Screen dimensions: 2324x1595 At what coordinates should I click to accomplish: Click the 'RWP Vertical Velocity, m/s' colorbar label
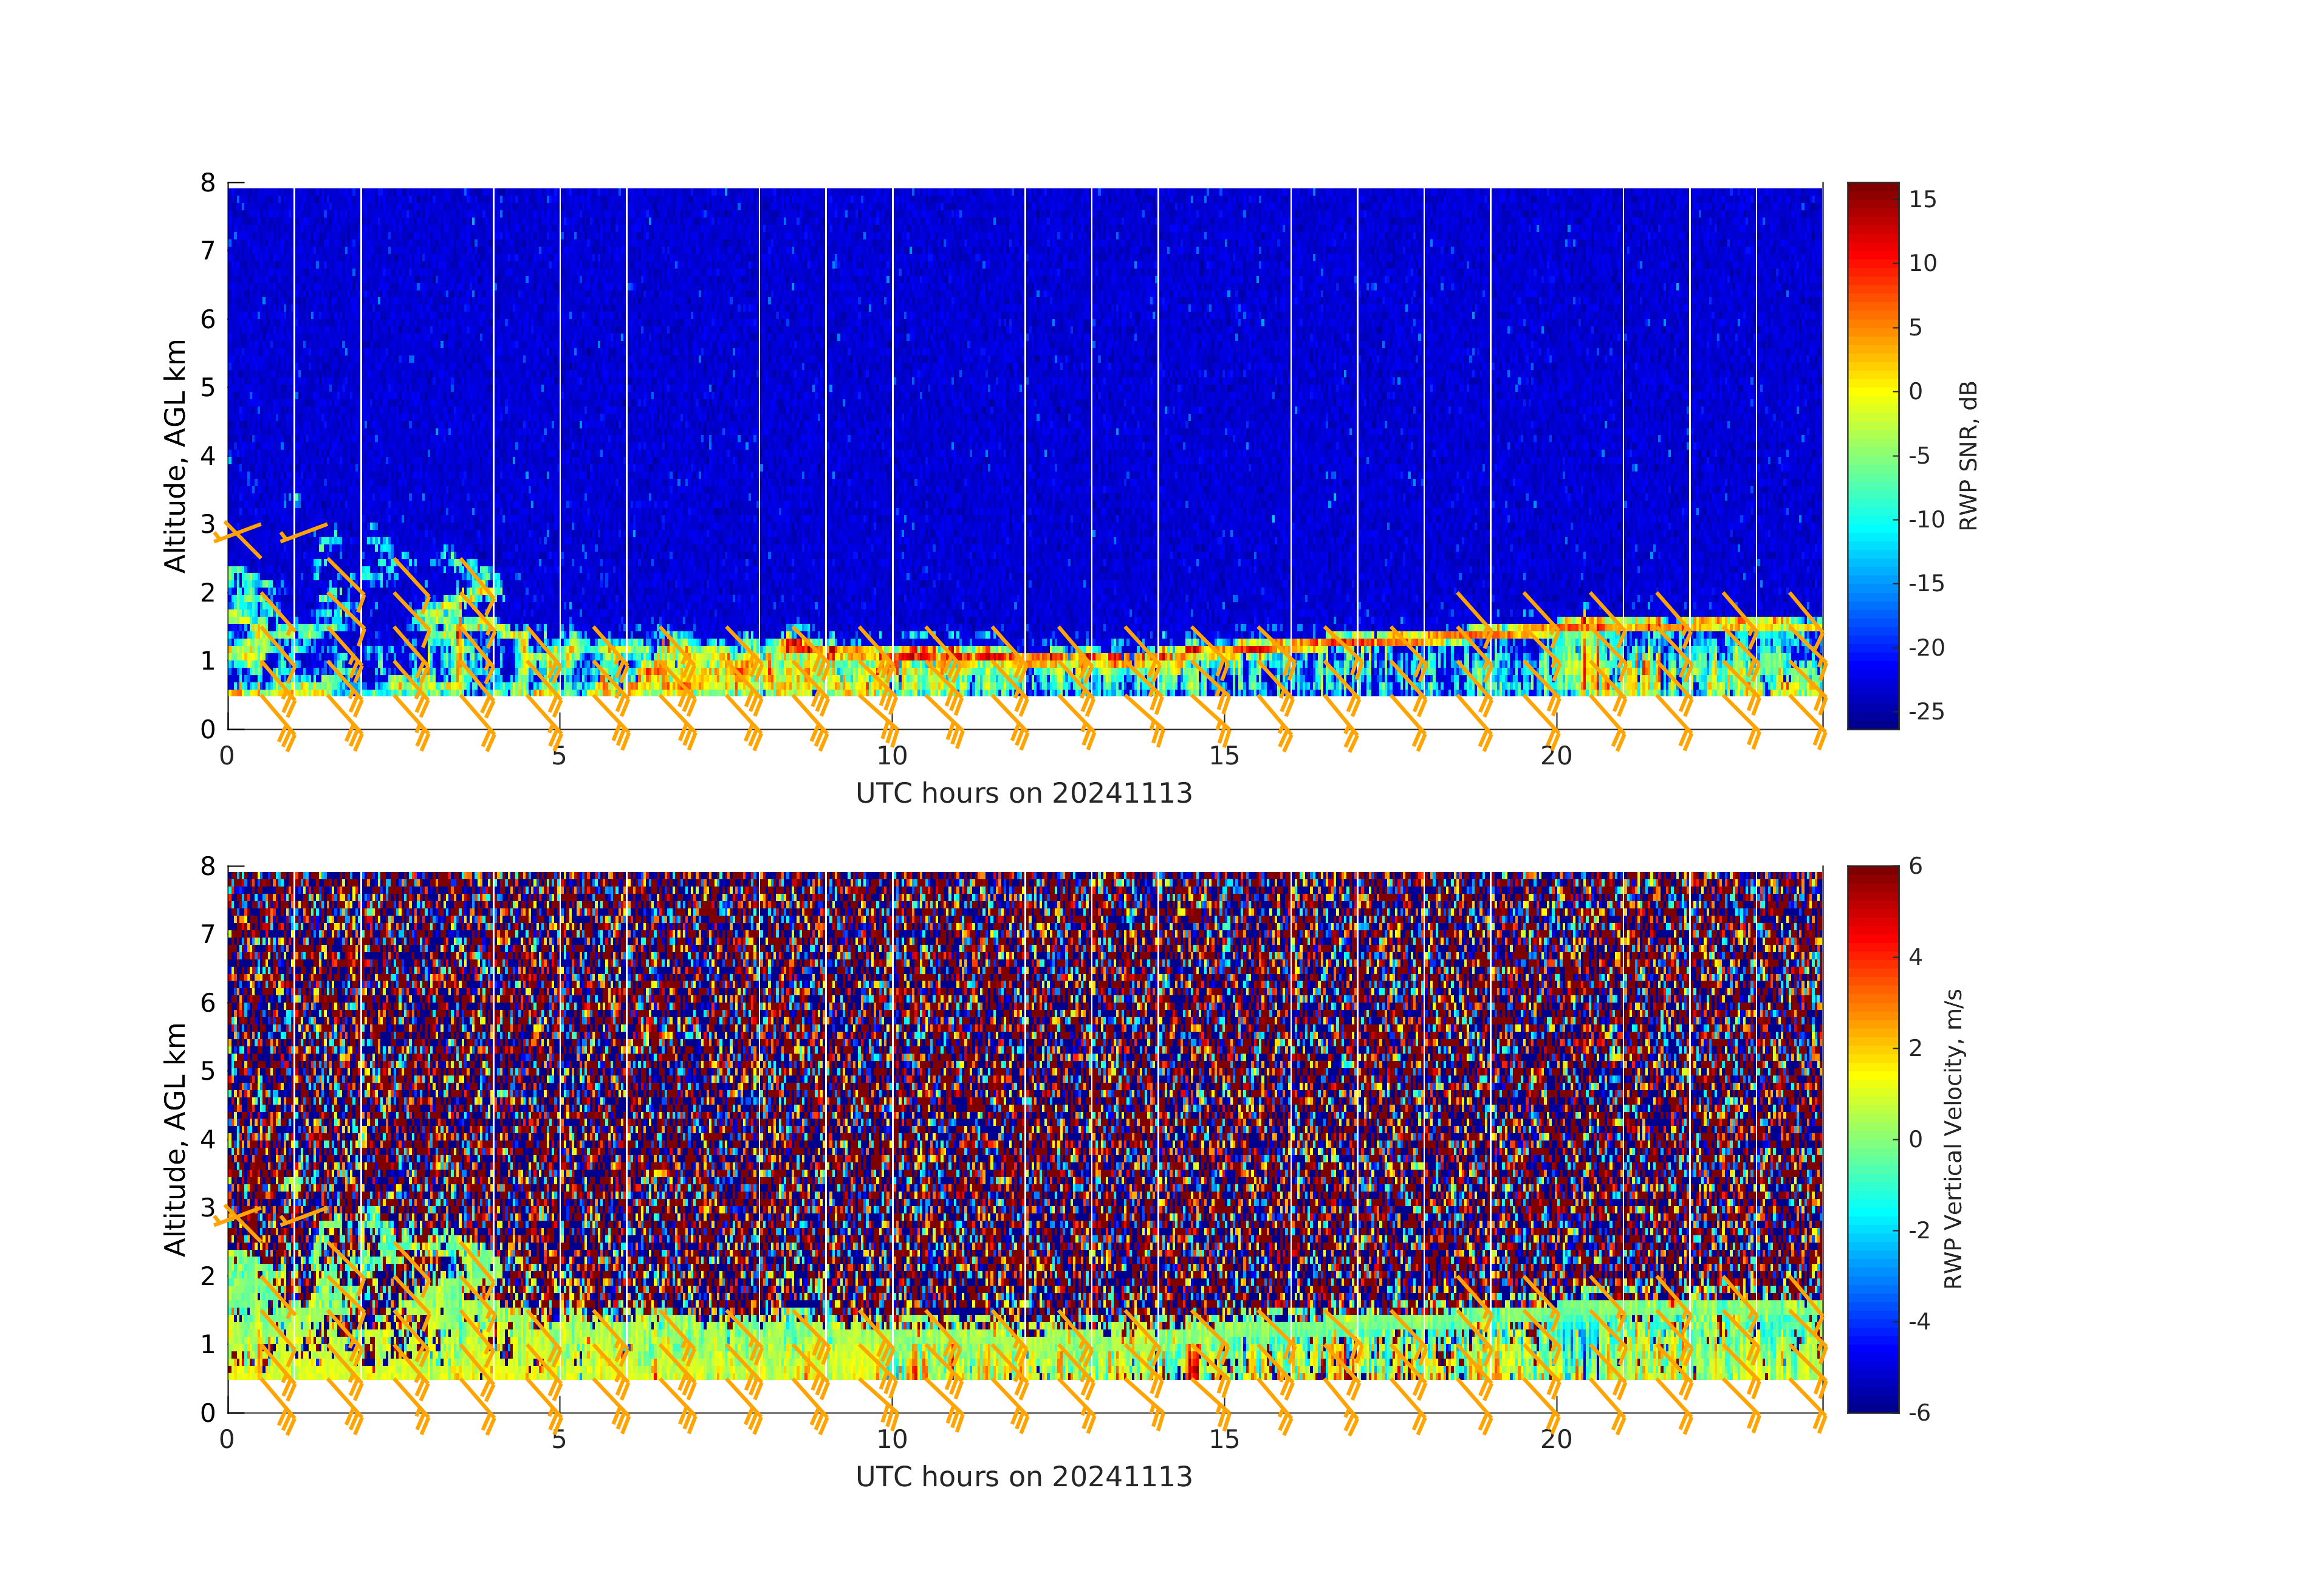coord(1953,1139)
